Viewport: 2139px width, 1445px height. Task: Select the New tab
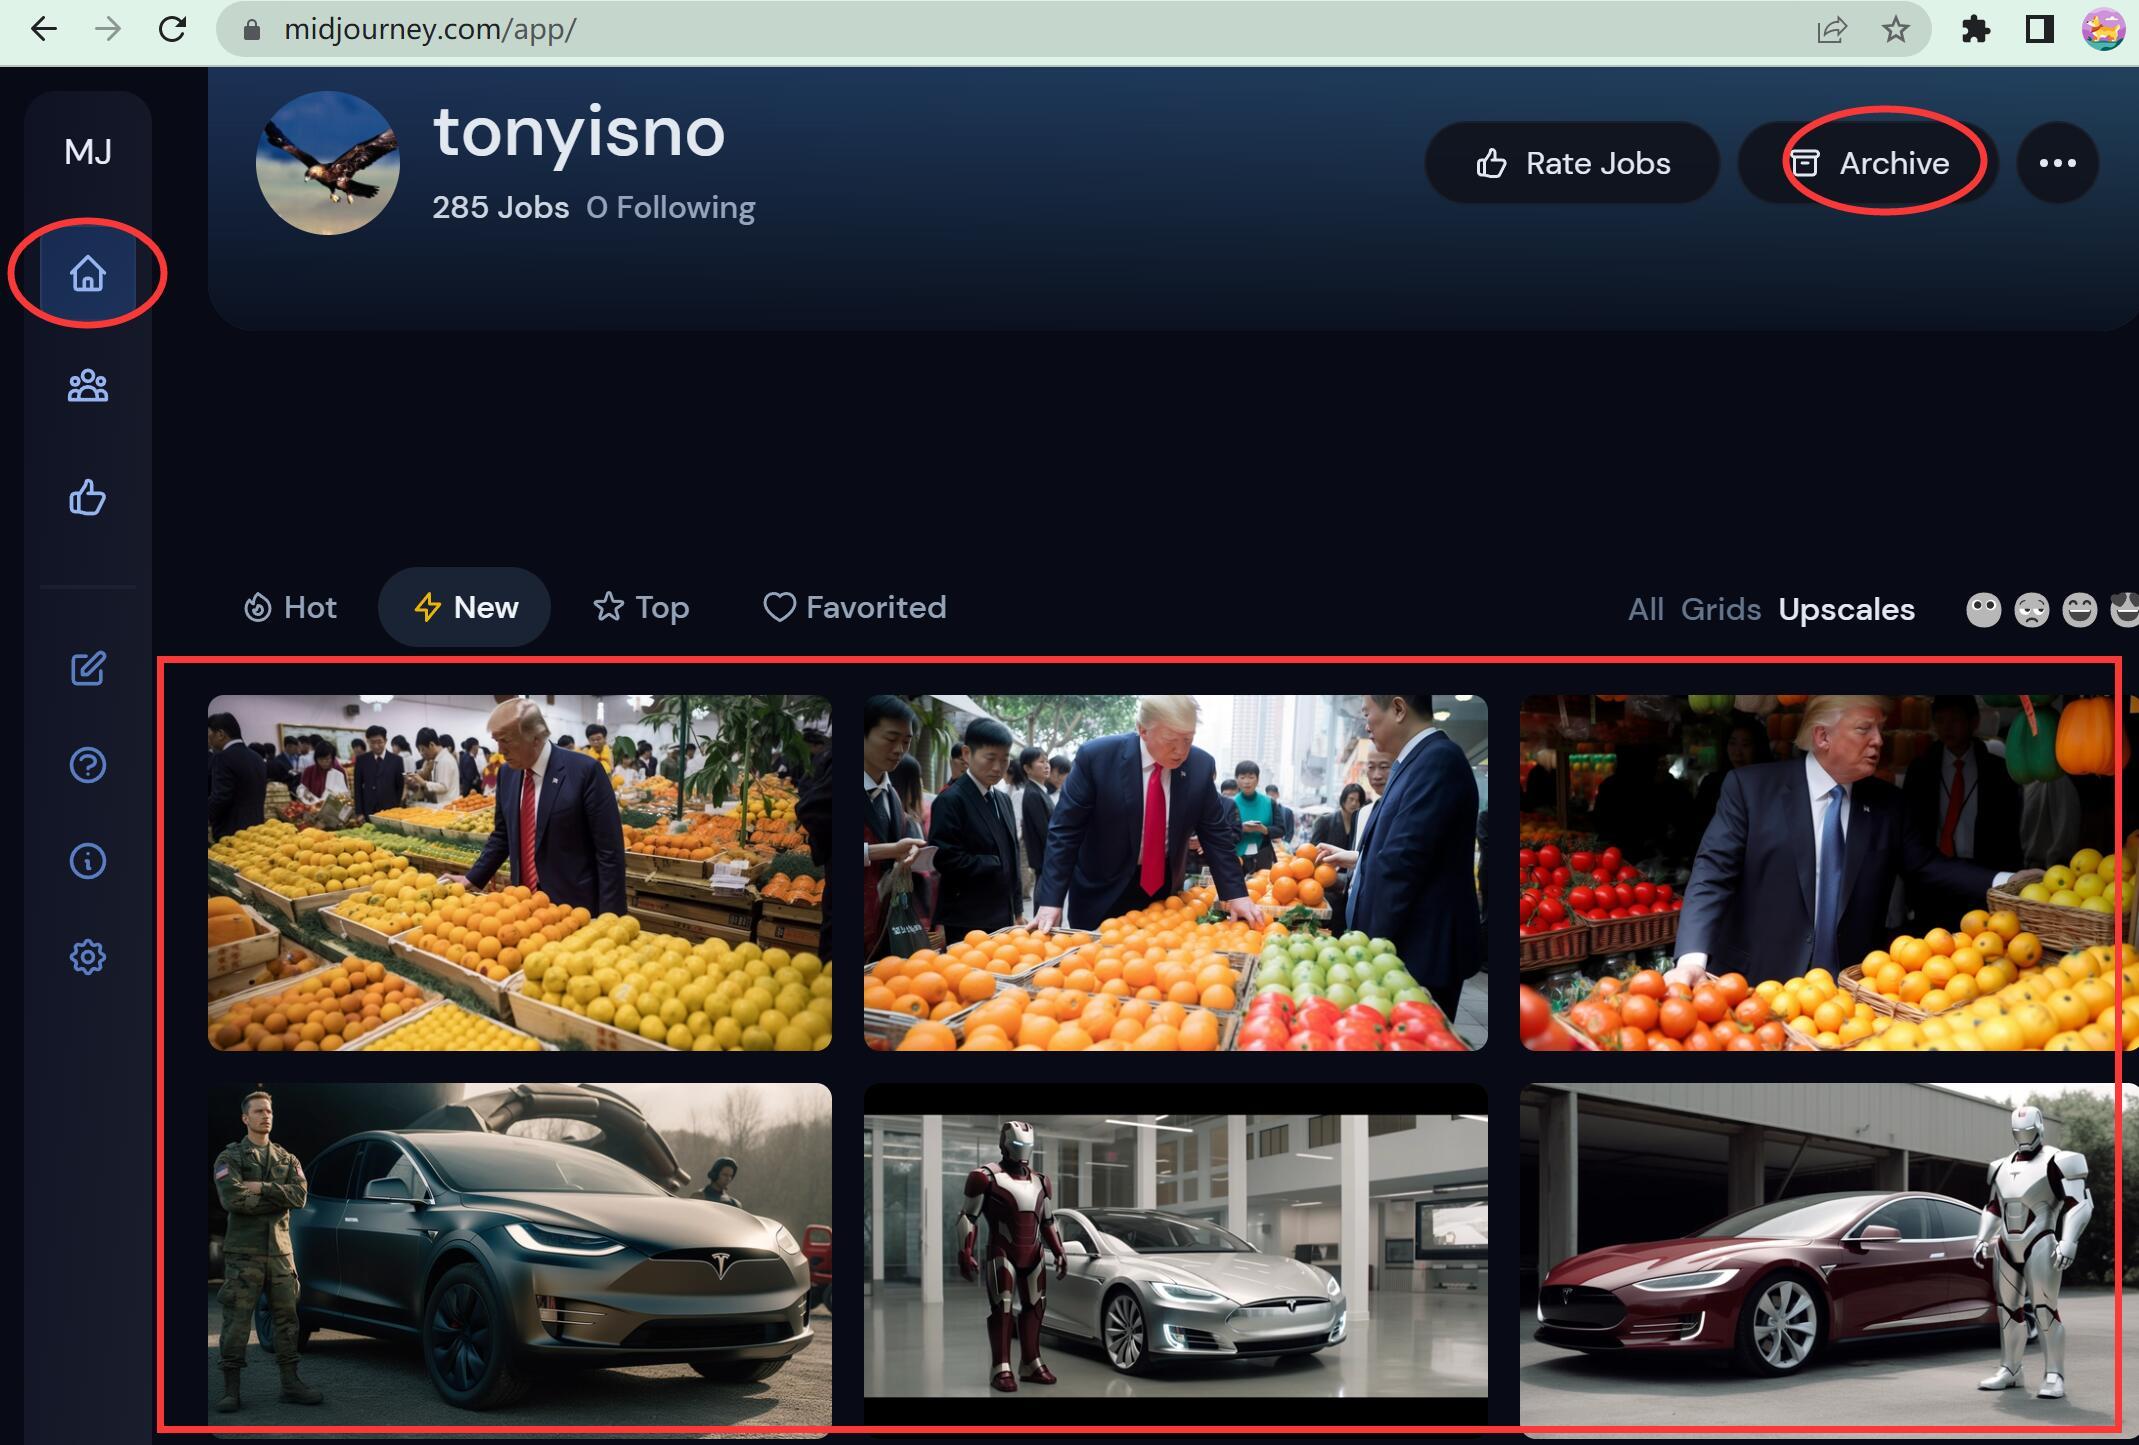tap(465, 607)
